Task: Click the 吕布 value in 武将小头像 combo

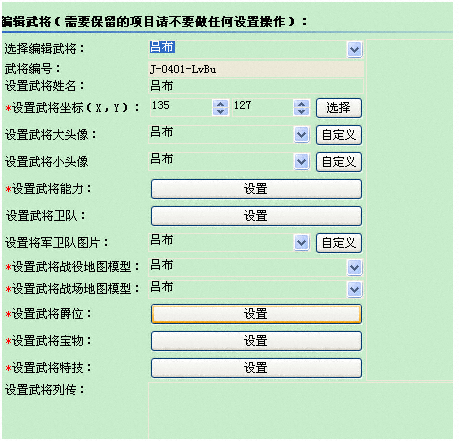Action: [x=162, y=159]
